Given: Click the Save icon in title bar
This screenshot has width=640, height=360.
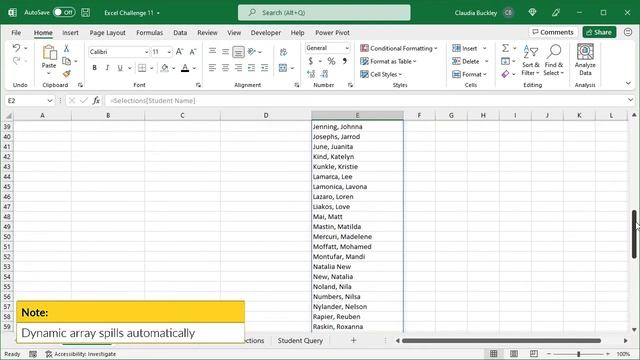Looking at the screenshot, I should pos(85,13).
